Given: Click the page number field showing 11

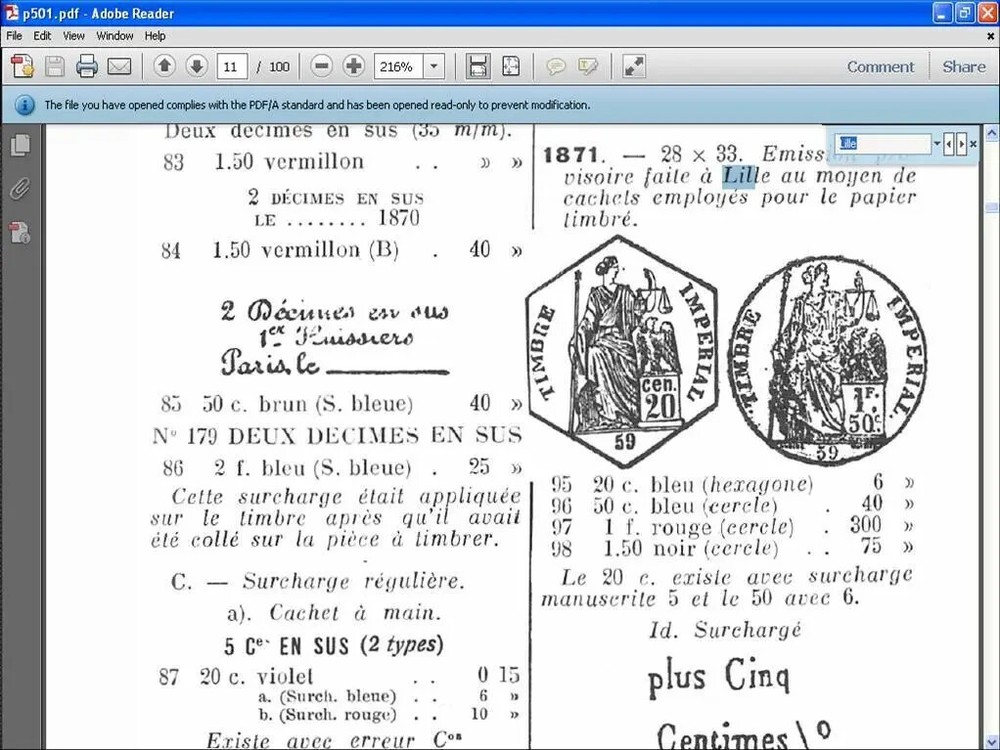Looking at the screenshot, I should (x=232, y=67).
